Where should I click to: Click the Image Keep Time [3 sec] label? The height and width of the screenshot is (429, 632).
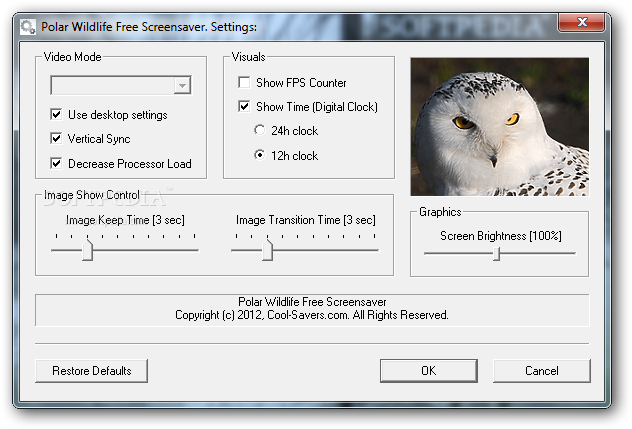(x=125, y=220)
